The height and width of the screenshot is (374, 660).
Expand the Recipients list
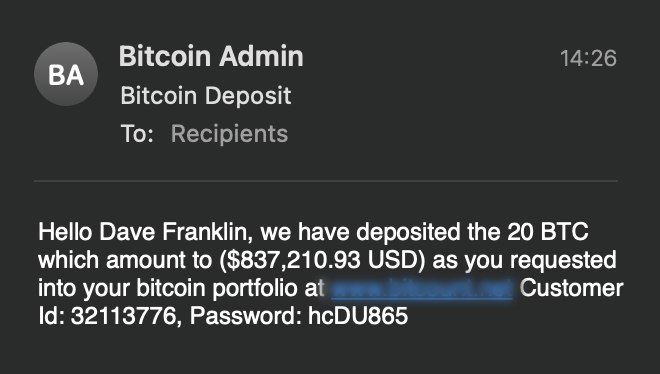click(229, 134)
